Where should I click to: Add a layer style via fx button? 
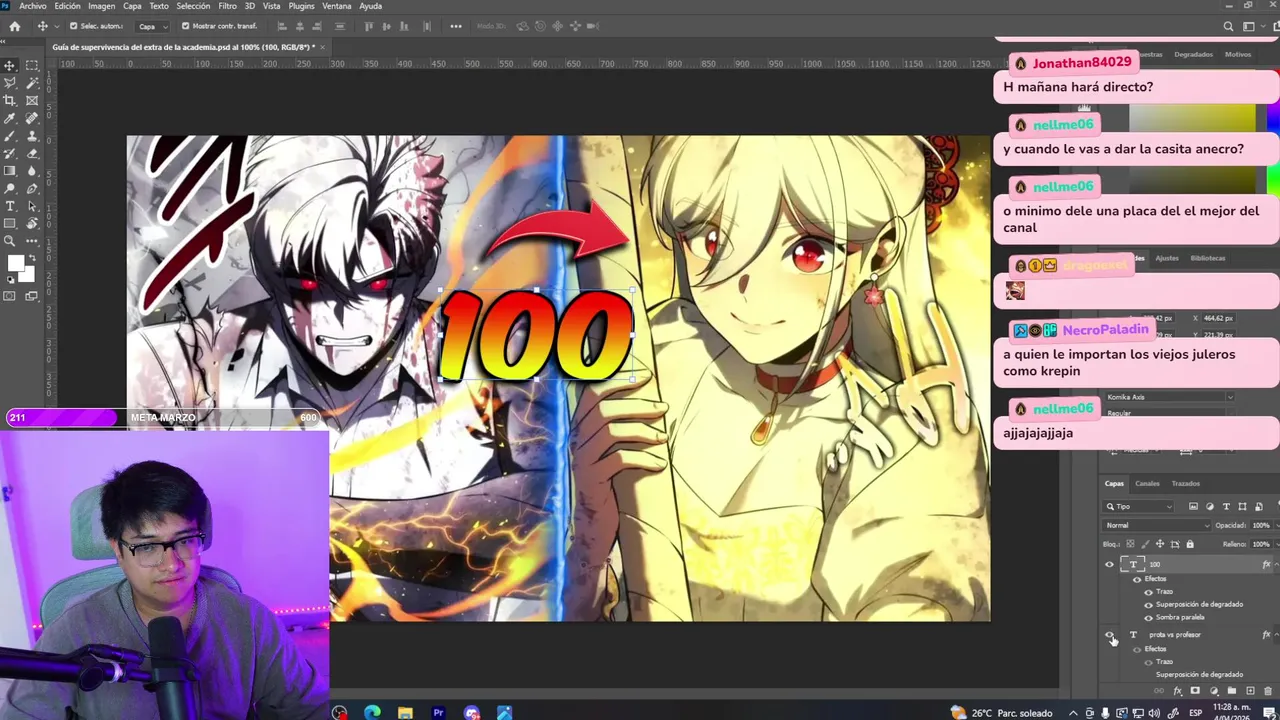pos(1177,690)
